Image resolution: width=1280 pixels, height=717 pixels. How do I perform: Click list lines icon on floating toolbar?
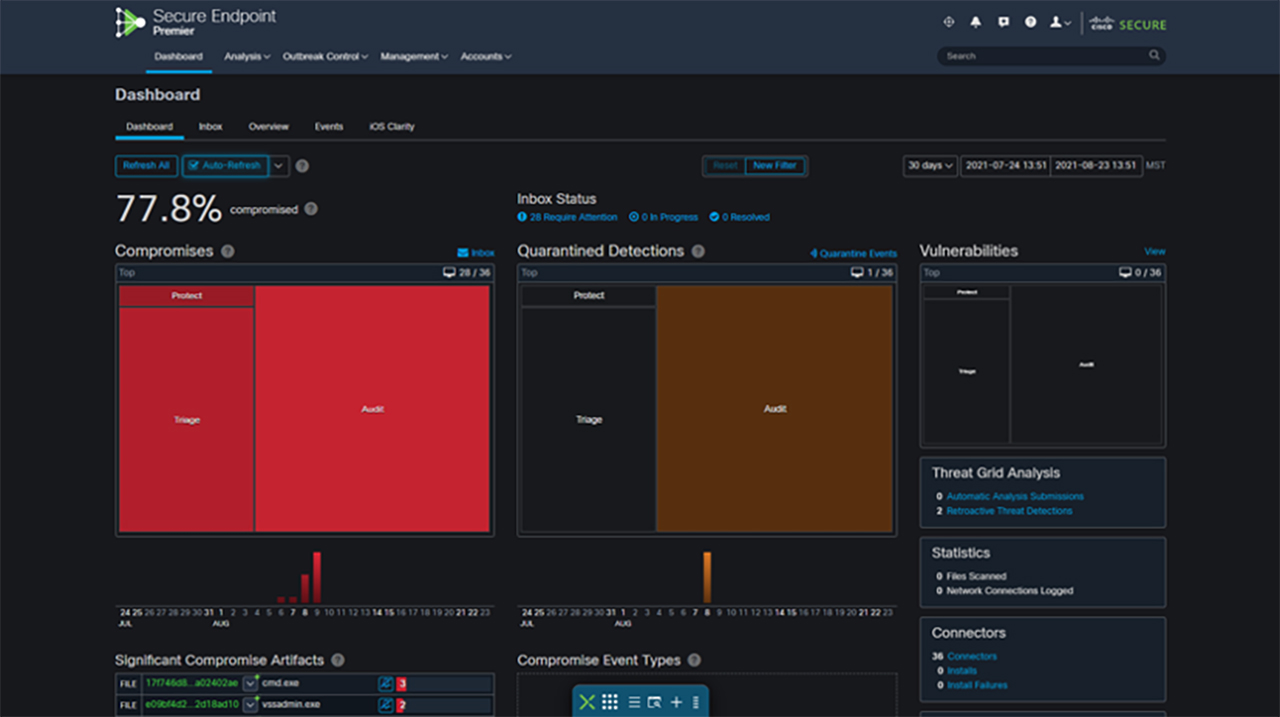[x=634, y=702]
